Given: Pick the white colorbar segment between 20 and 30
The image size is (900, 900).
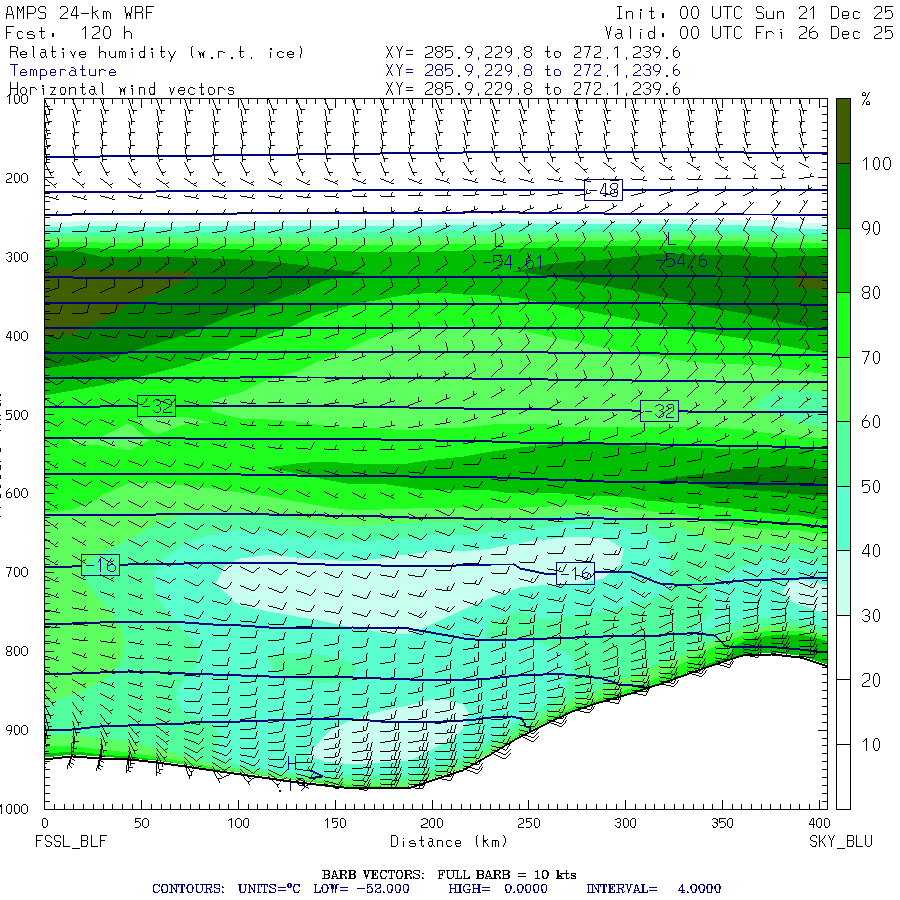Looking at the screenshot, I should click(x=843, y=647).
